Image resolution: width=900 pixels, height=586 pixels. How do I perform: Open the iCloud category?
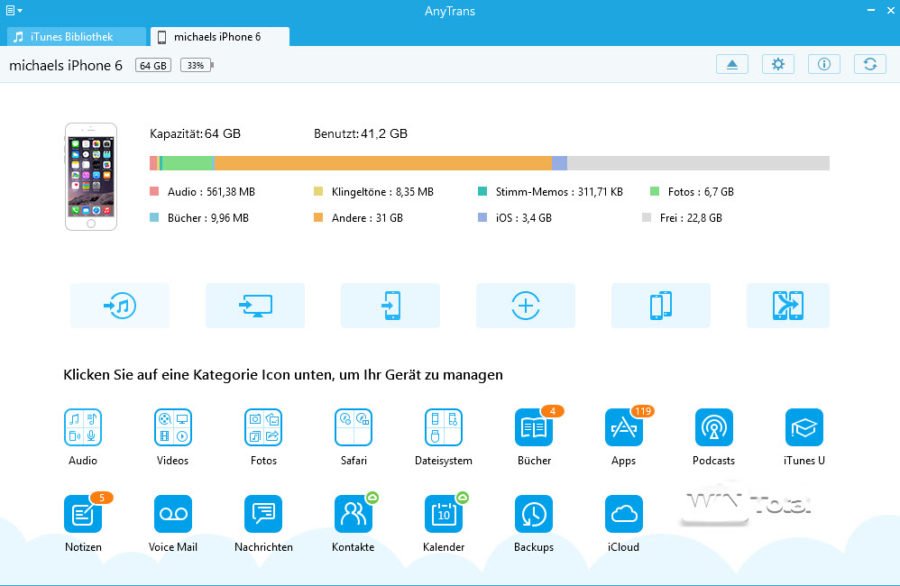[624, 514]
